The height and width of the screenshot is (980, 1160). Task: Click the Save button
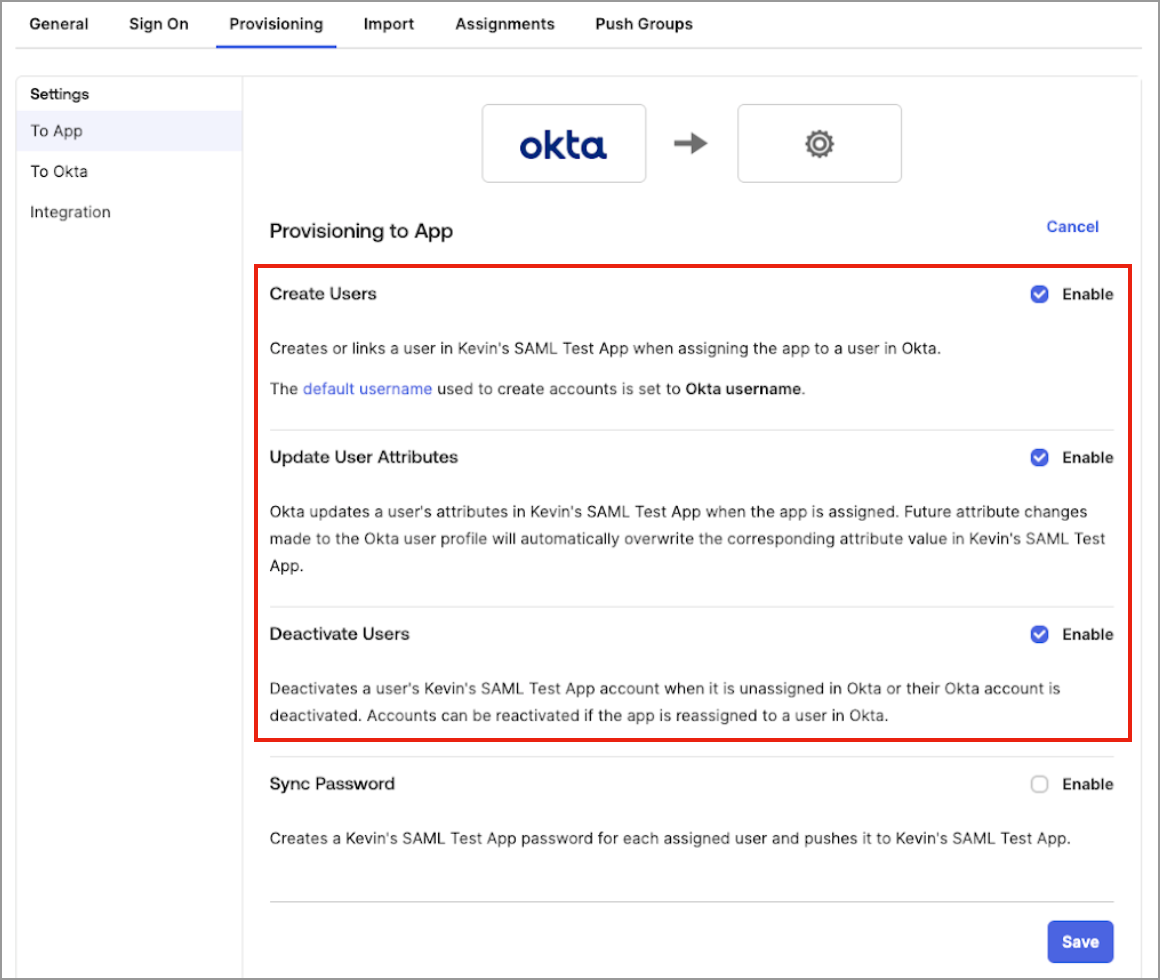(1080, 942)
